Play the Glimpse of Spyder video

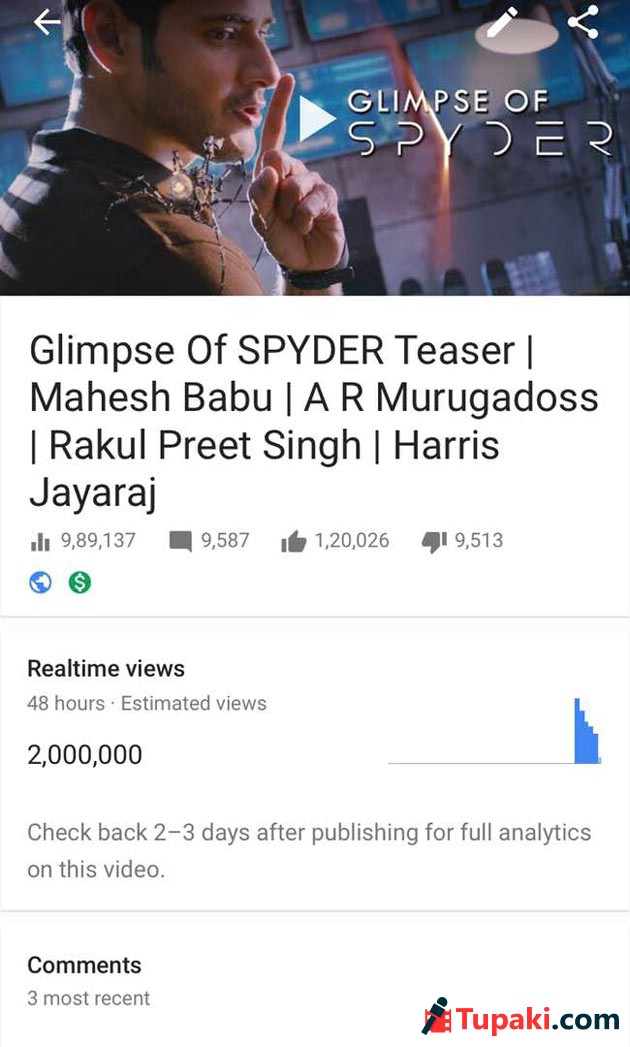[x=316, y=119]
